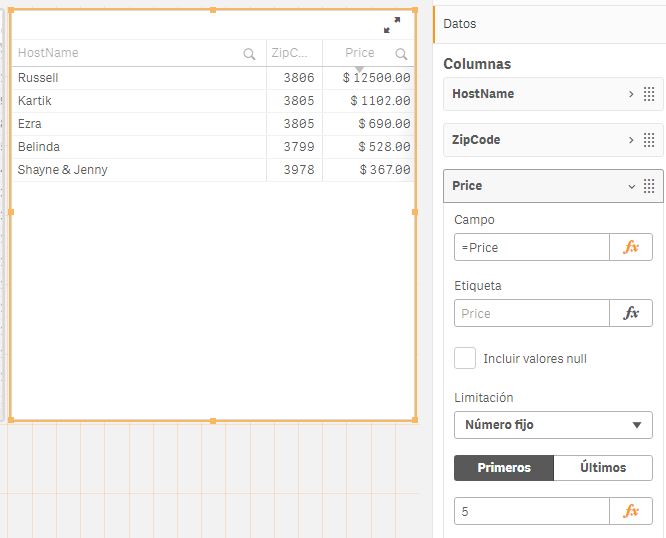Click zip code 3978 cell

tap(294, 169)
